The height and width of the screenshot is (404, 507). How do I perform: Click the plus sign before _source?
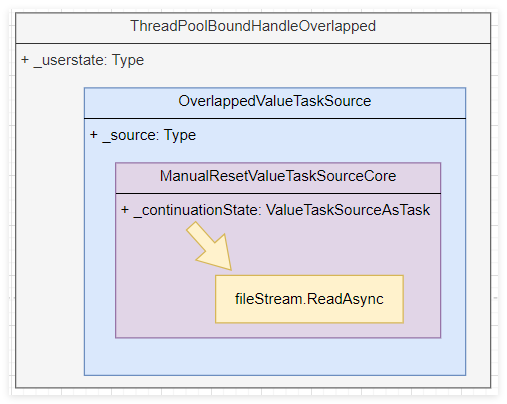click(94, 135)
